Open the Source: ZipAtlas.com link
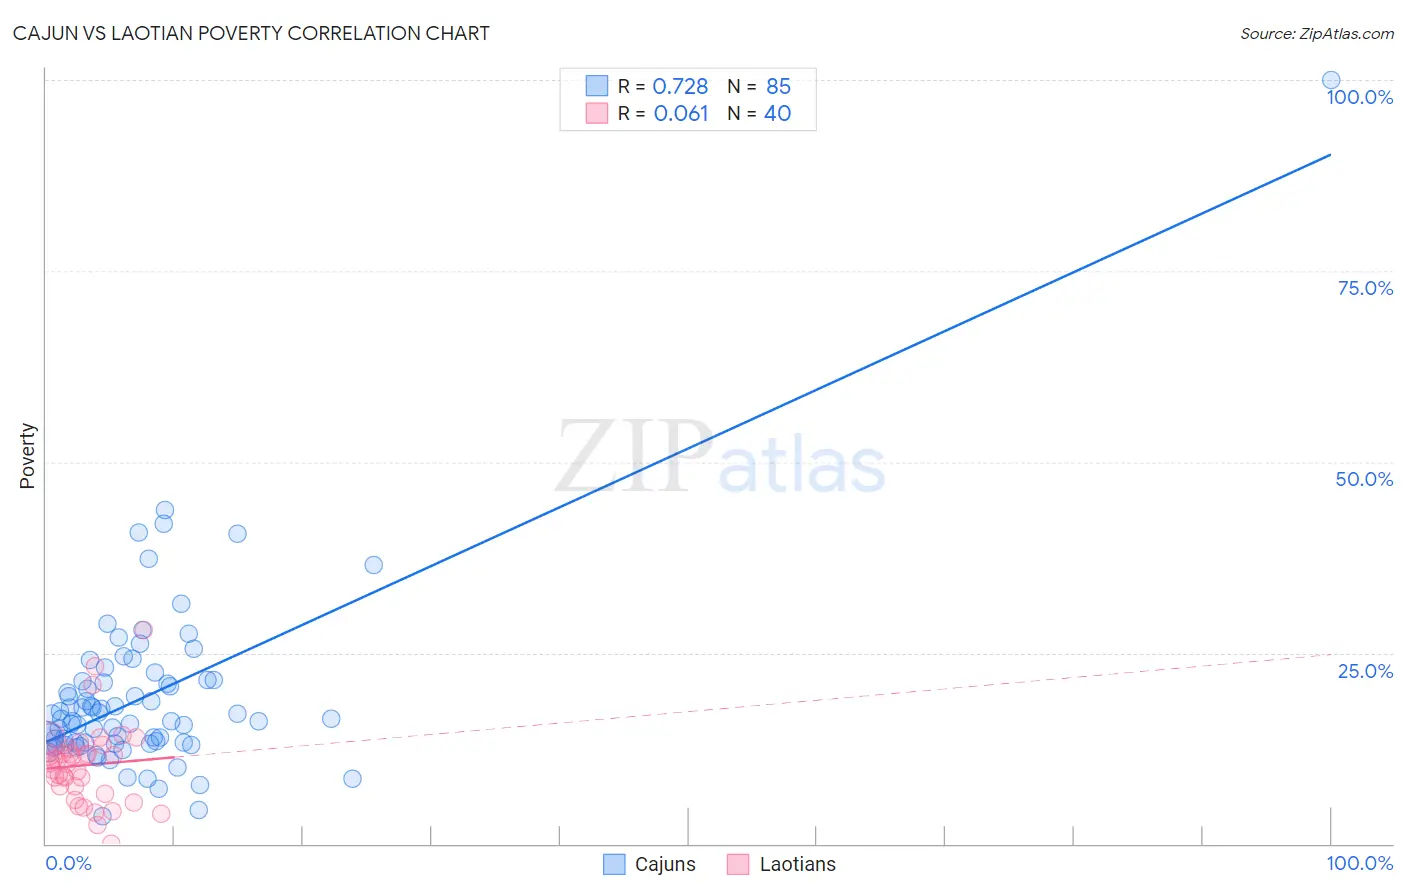This screenshot has height=892, width=1406. 1316,33
